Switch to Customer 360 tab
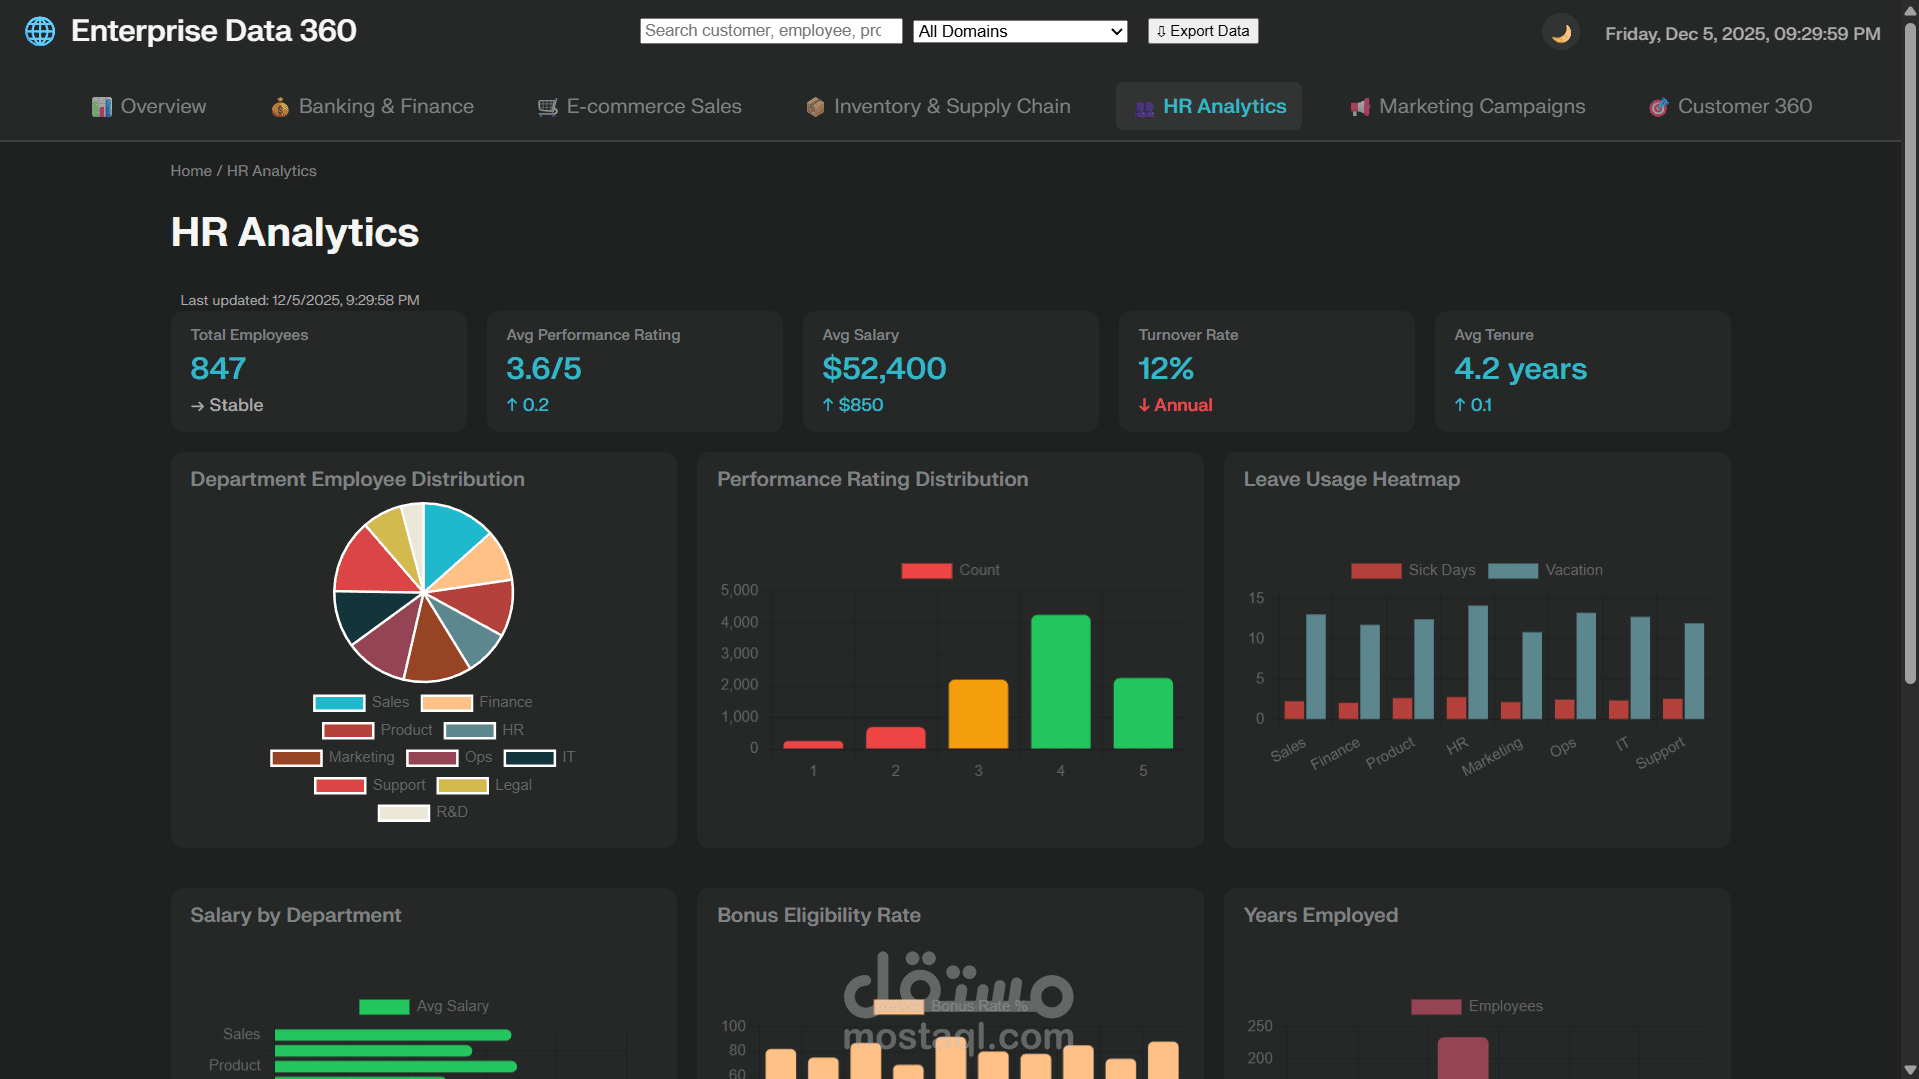 pyautogui.click(x=1730, y=106)
